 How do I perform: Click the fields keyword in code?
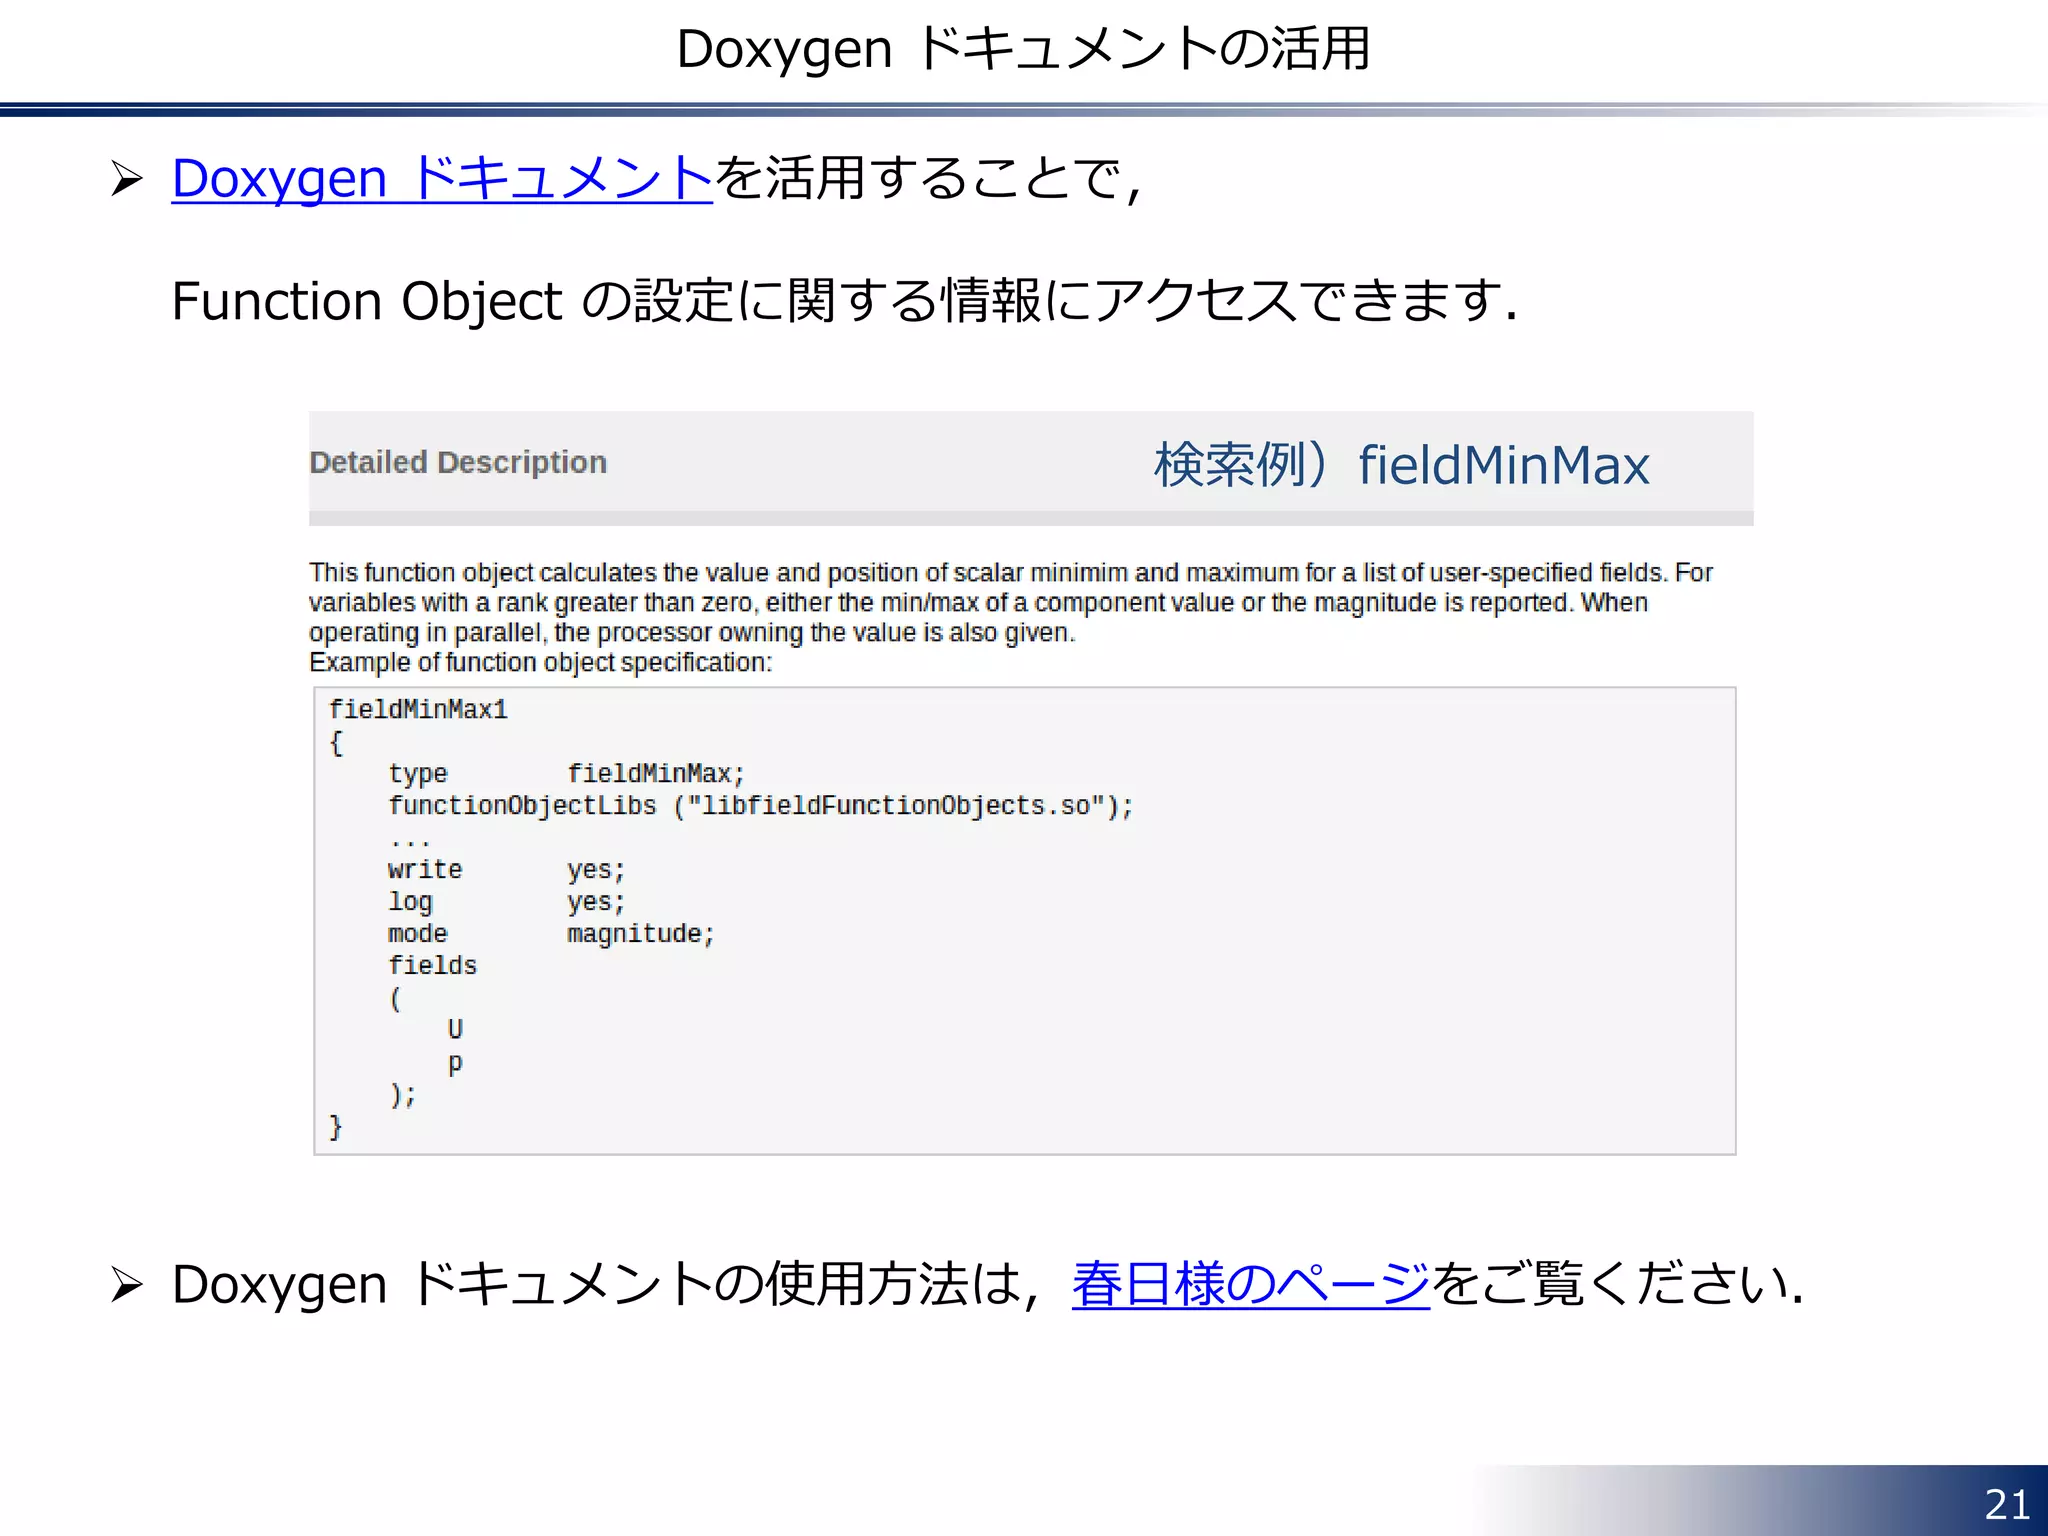(432, 966)
